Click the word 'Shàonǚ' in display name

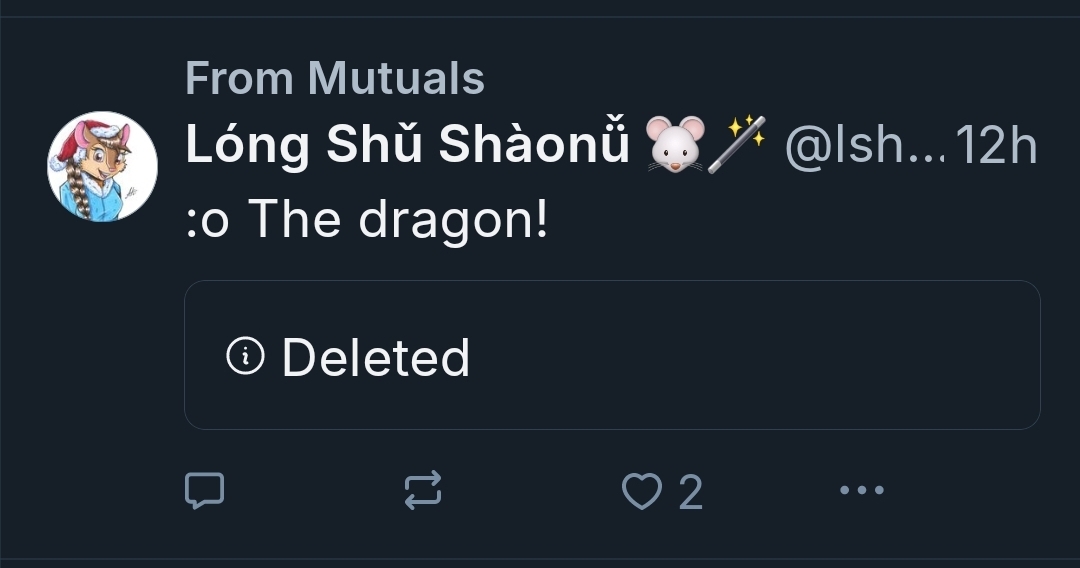coord(534,147)
